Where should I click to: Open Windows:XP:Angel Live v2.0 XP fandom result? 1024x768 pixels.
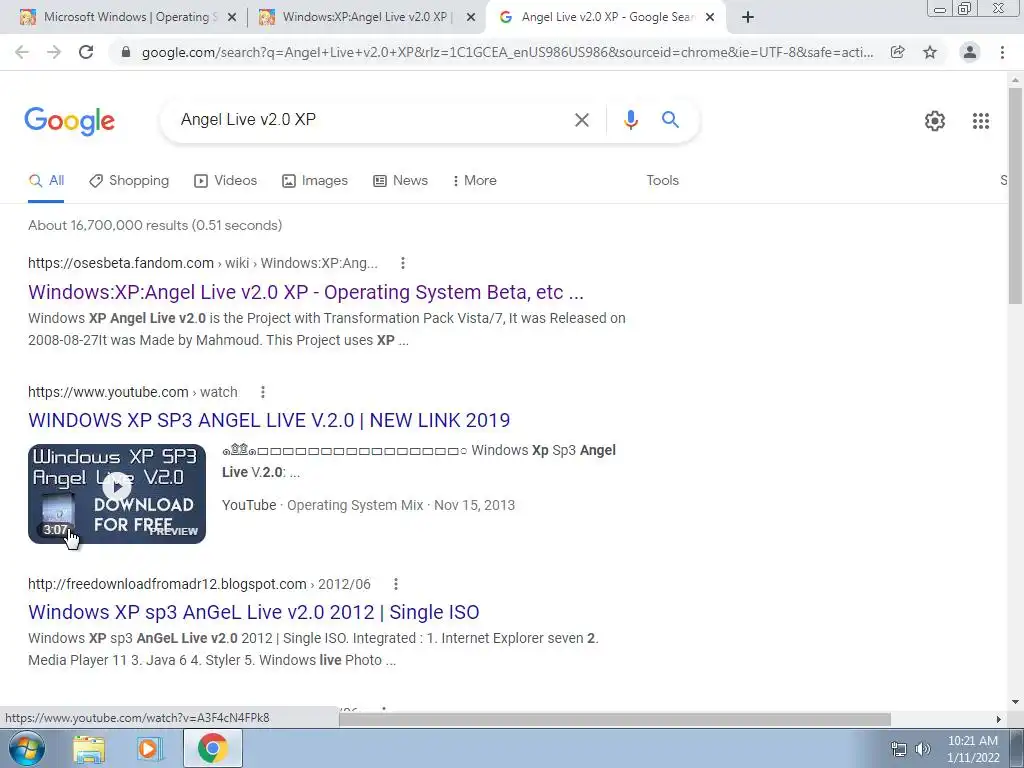coord(306,292)
